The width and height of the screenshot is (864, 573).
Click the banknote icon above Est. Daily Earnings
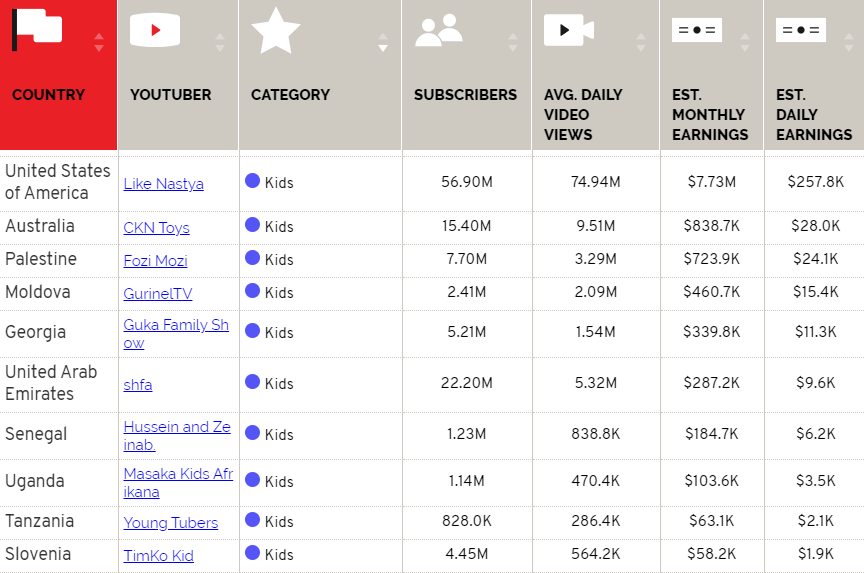coord(801,30)
